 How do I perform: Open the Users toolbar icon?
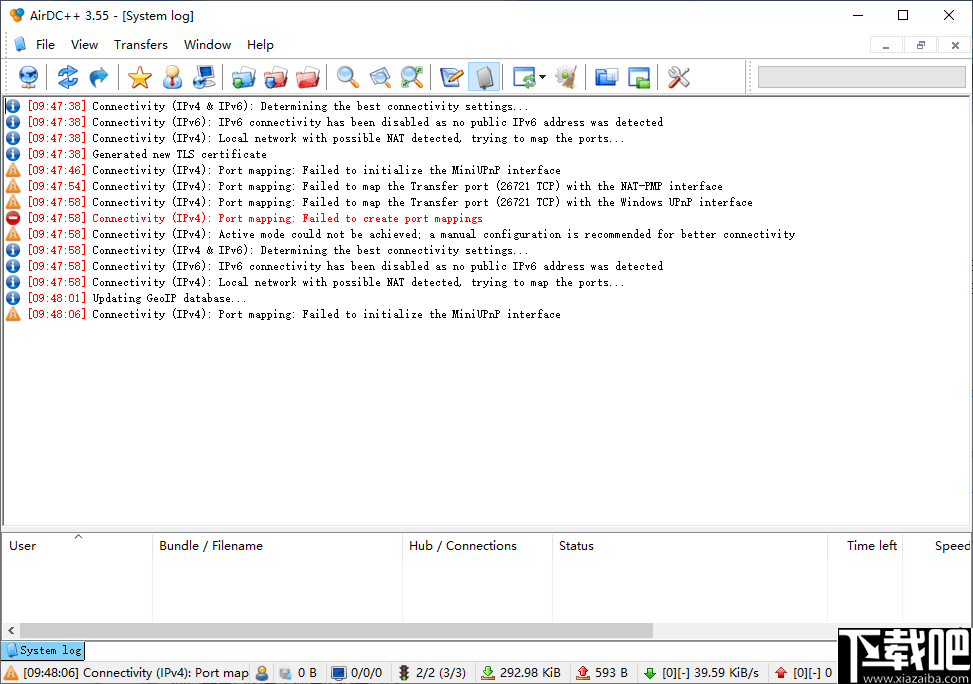[x=173, y=78]
